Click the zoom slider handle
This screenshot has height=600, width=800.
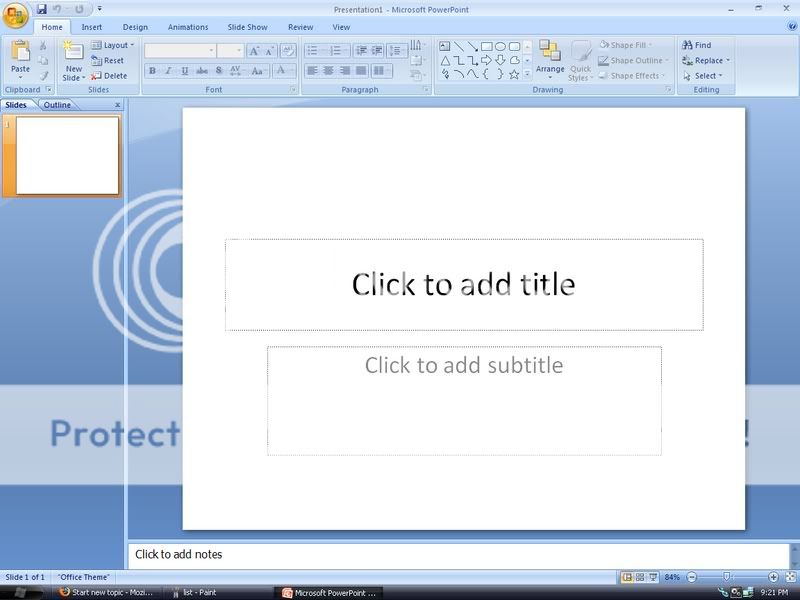coord(727,578)
